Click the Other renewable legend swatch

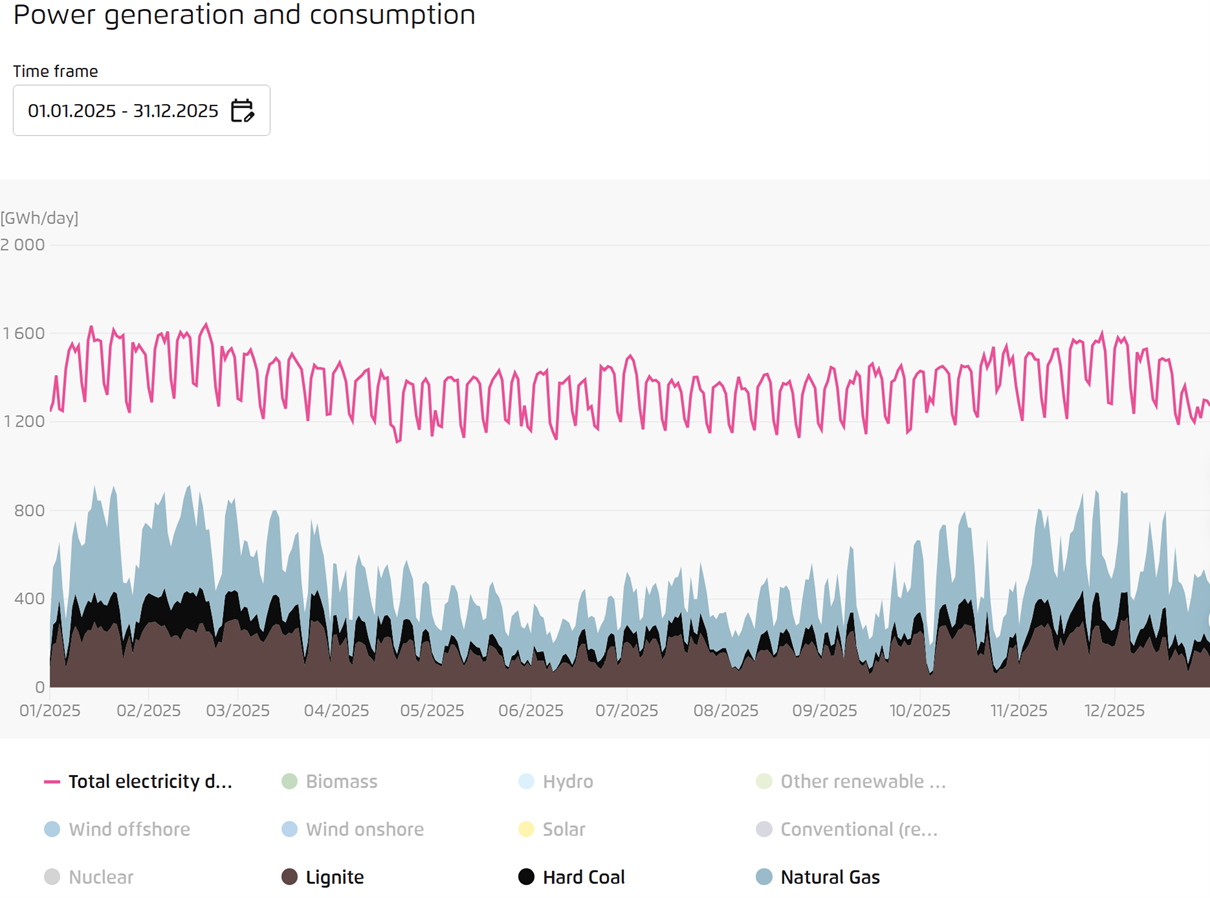[x=764, y=782]
